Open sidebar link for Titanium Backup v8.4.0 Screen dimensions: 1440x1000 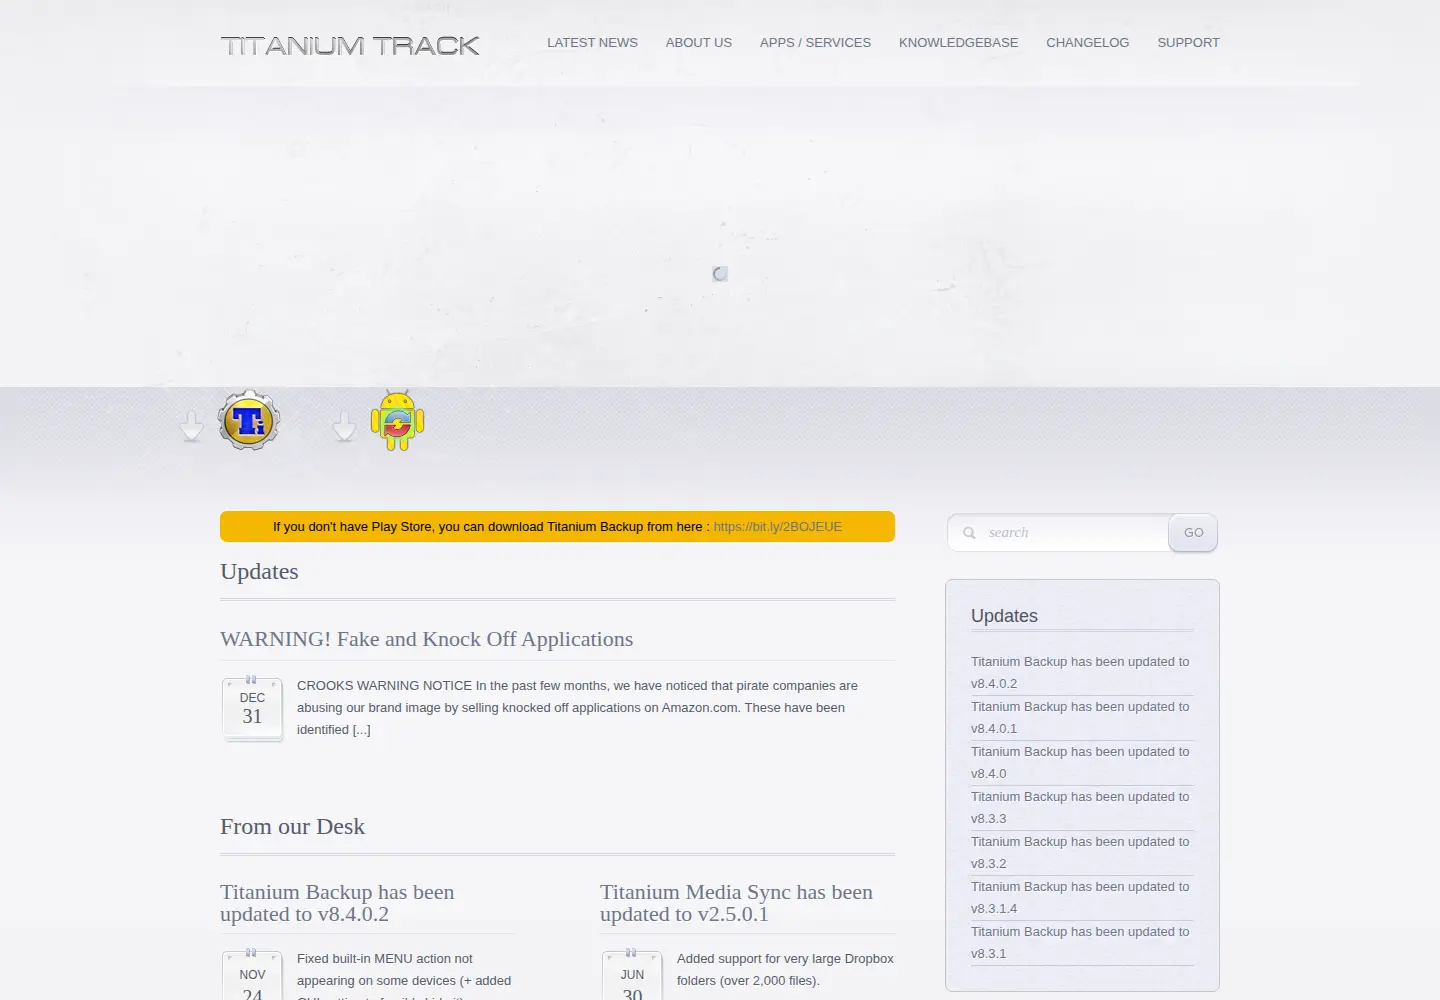(x=1081, y=763)
